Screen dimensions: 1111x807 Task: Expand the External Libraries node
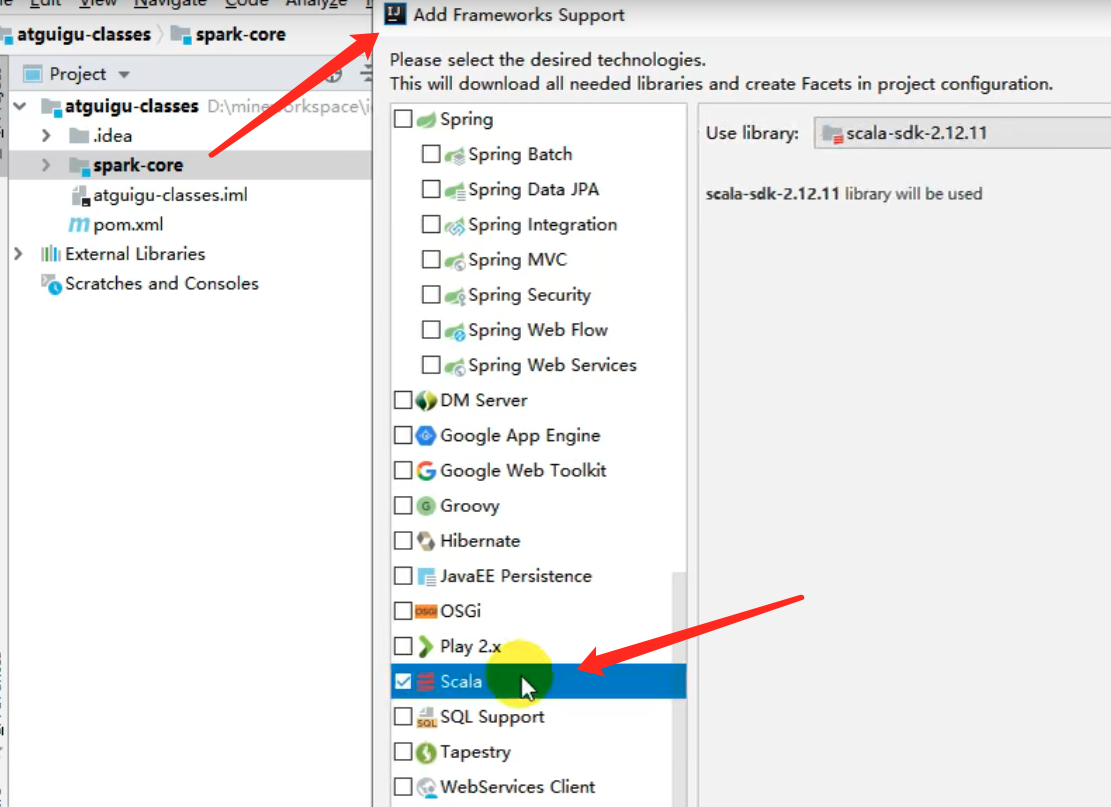[x=18, y=254]
